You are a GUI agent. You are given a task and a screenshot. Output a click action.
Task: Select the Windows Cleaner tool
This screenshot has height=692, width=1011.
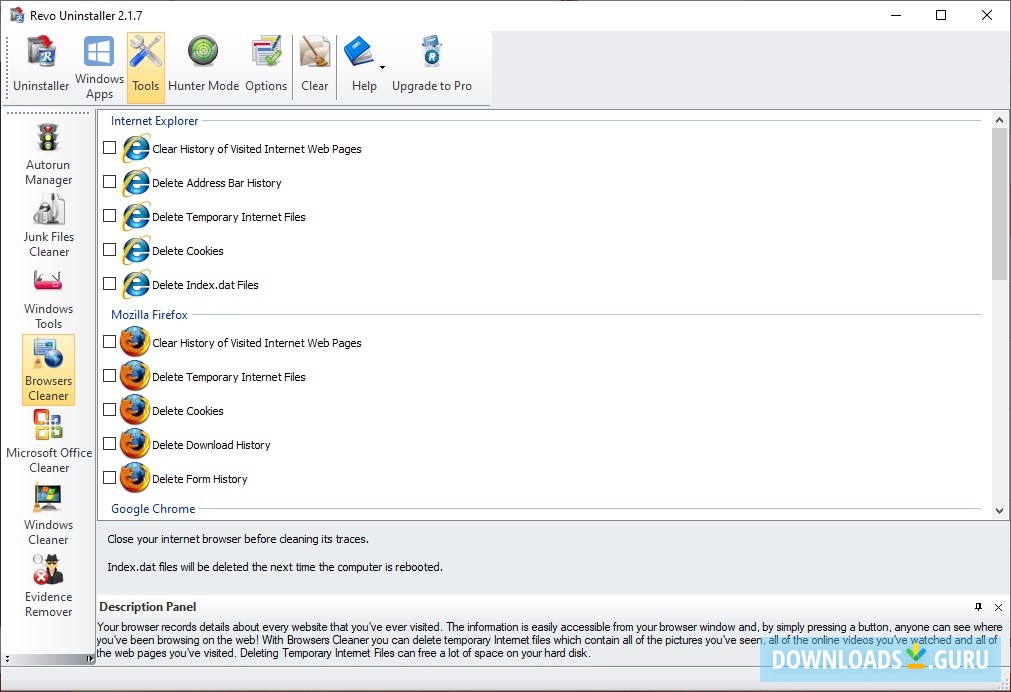point(47,510)
